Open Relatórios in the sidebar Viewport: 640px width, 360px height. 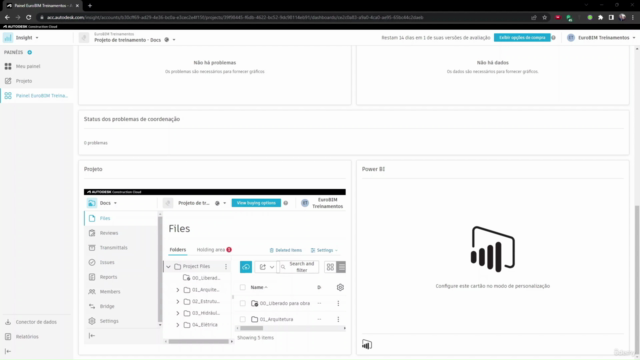(x=27, y=337)
